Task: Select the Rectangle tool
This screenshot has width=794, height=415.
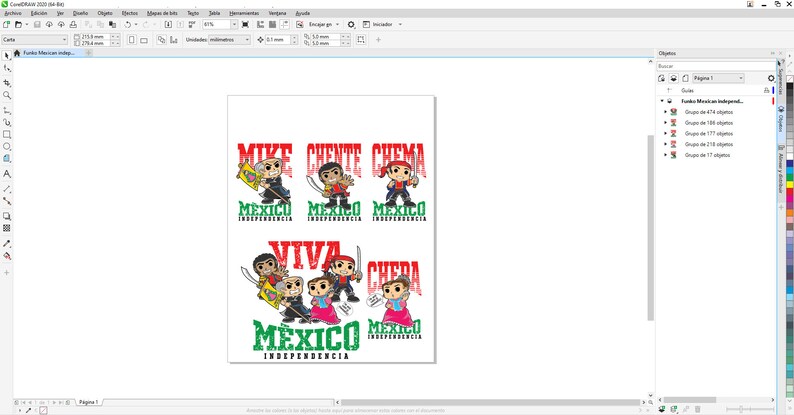Action: pyautogui.click(x=7, y=135)
